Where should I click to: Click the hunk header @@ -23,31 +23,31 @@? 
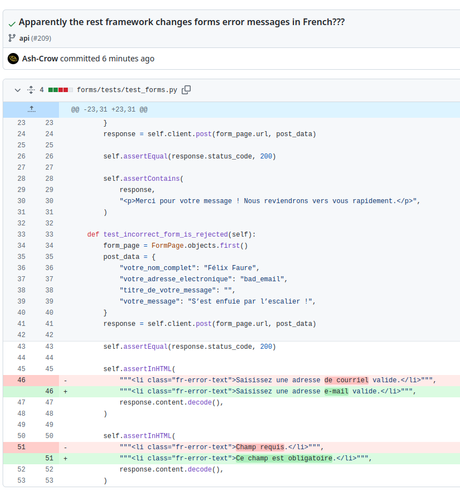click(109, 110)
